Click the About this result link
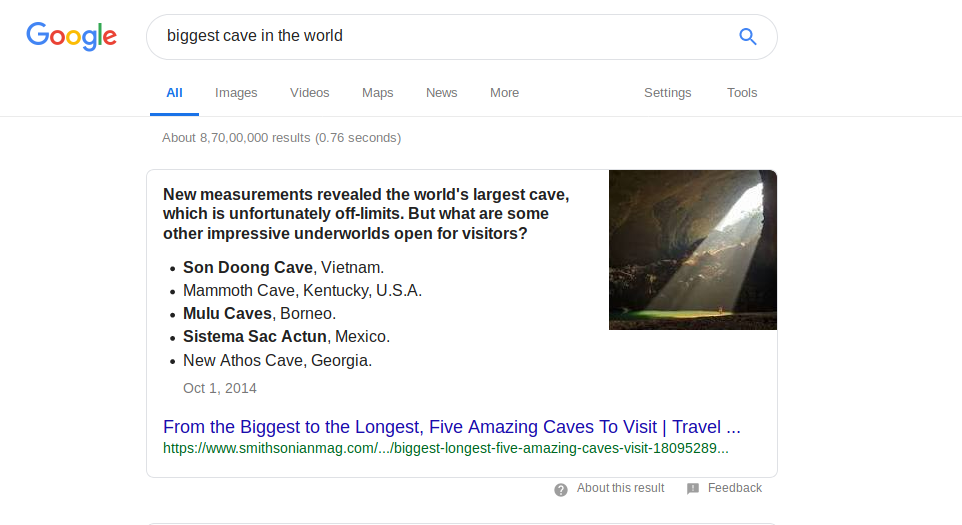 pos(620,488)
